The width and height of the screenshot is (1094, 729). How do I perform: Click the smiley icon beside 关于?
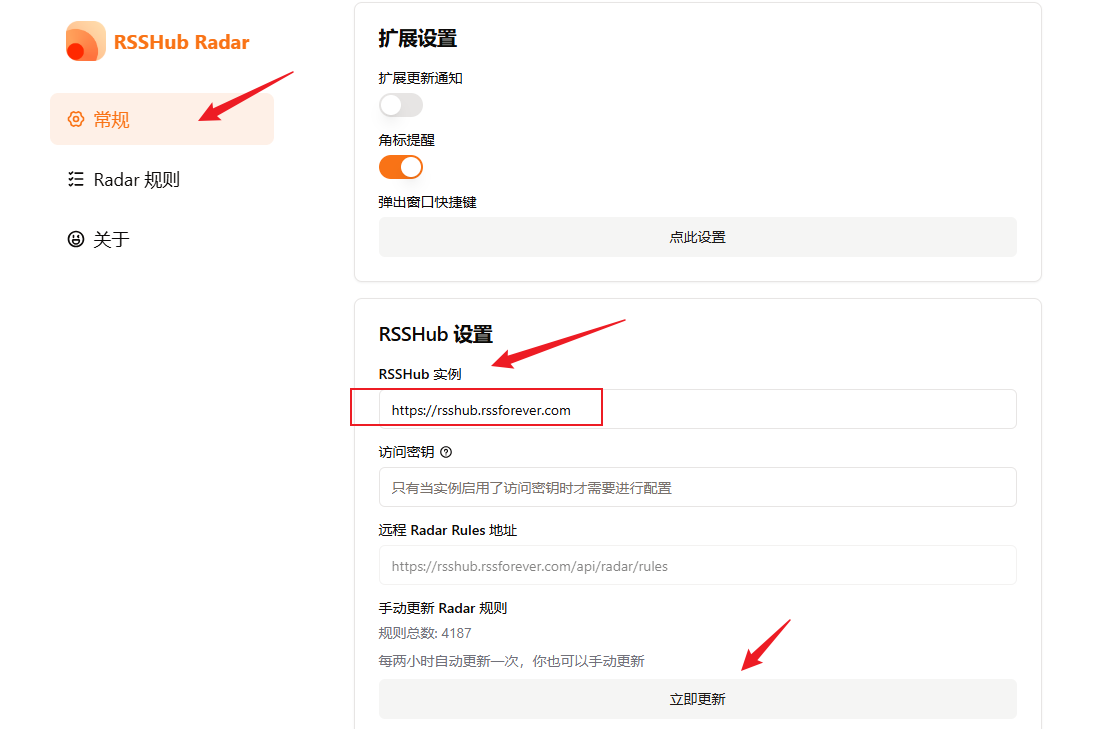(x=76, y=239)
